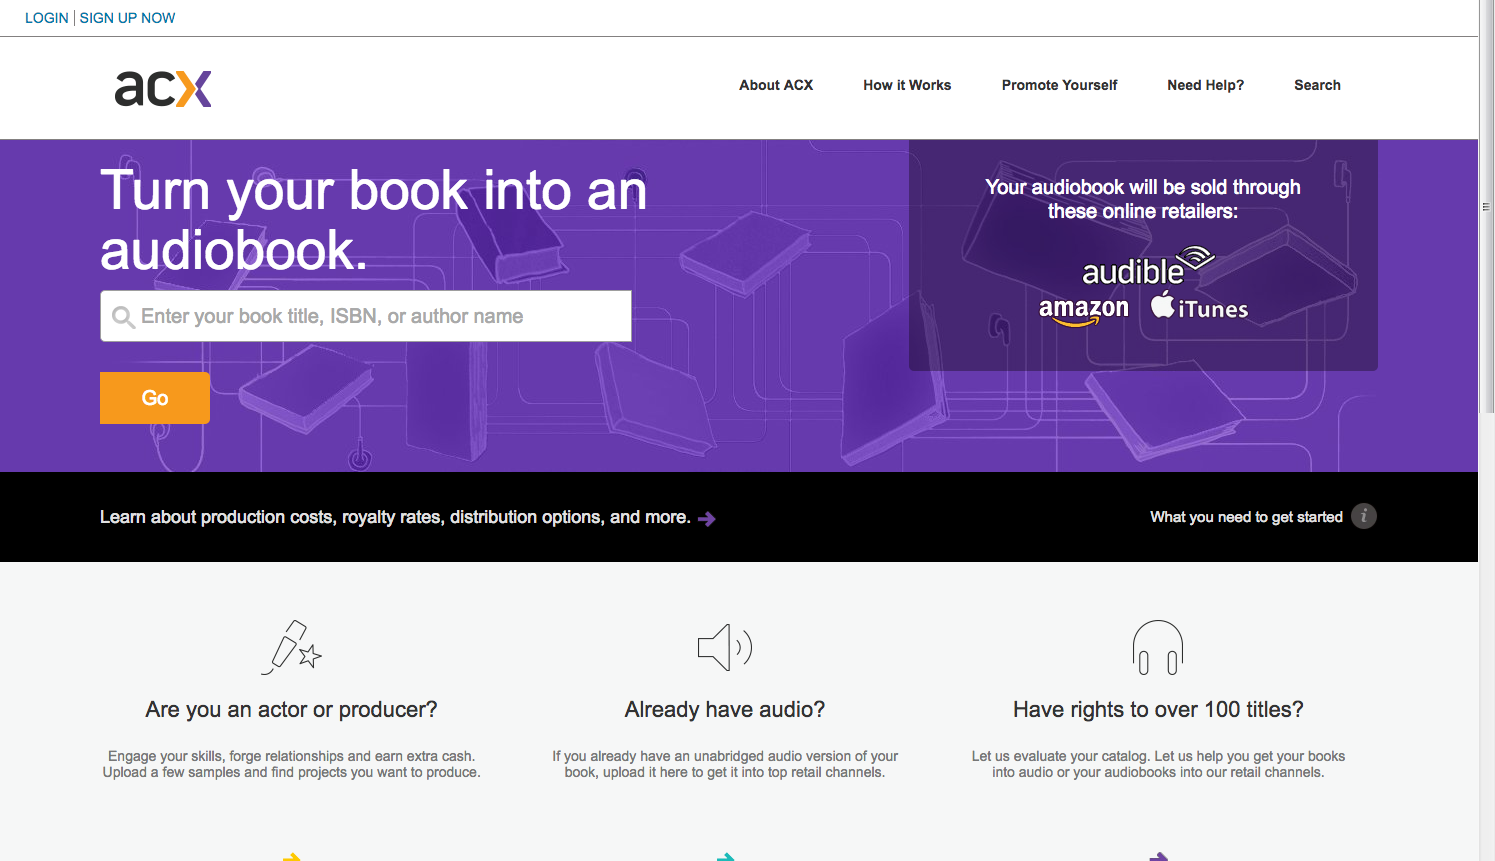The height and width of the screenshot is (861, 1495).
Task: Click the headphones icon above 'Have rights to over 100 titles?'
Action: [x=1158, y=647]
